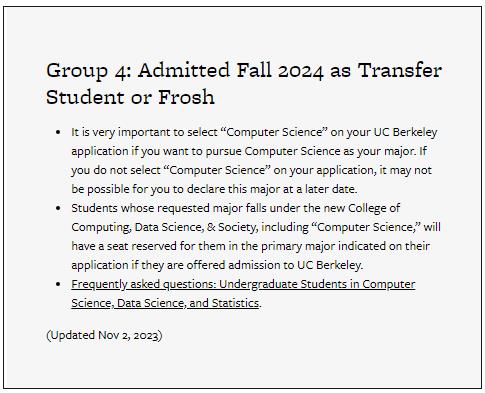This screenshot has height=393, width=485.
Task: Click '2024' in the heading
Action: [x=301, y=70]
